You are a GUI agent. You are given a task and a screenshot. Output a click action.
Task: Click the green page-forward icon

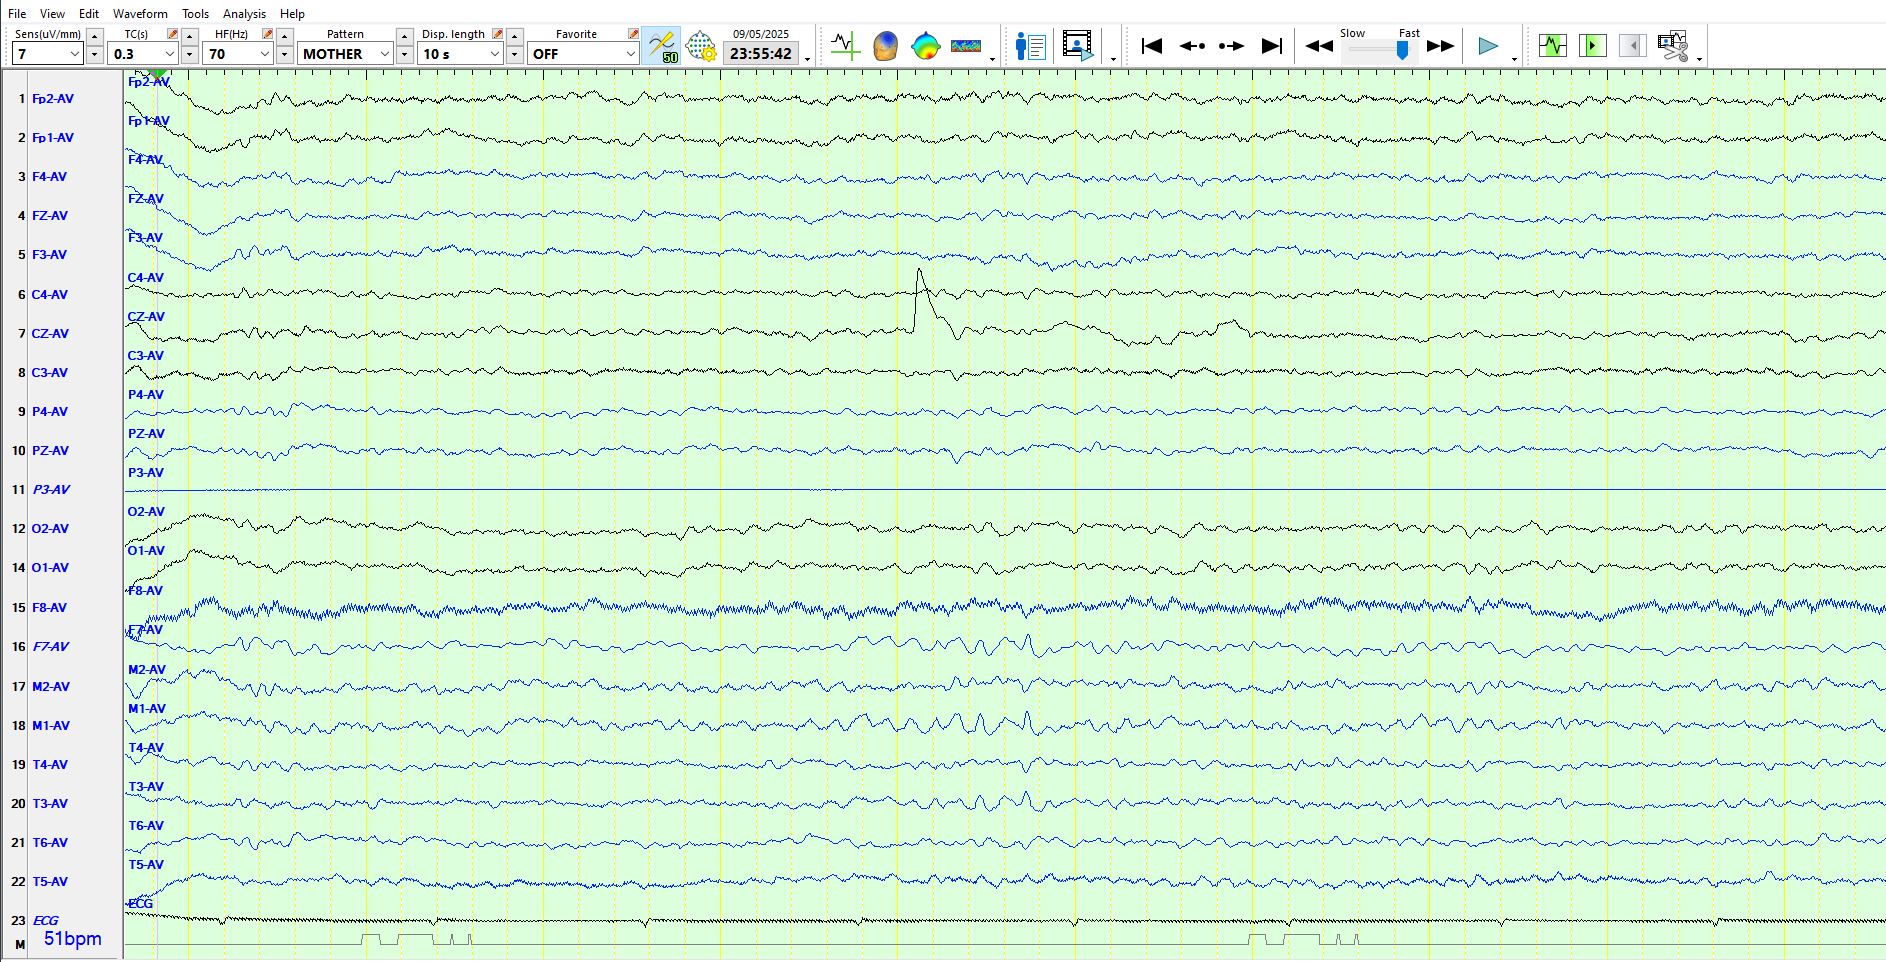click(1593, 46)
